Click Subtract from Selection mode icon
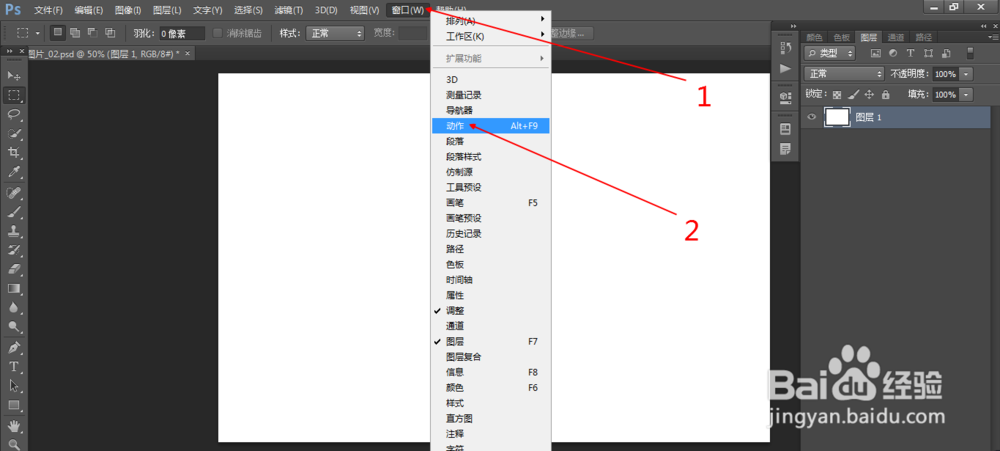1000x451 pixels. pyautogui.click(x=92, y=33)
